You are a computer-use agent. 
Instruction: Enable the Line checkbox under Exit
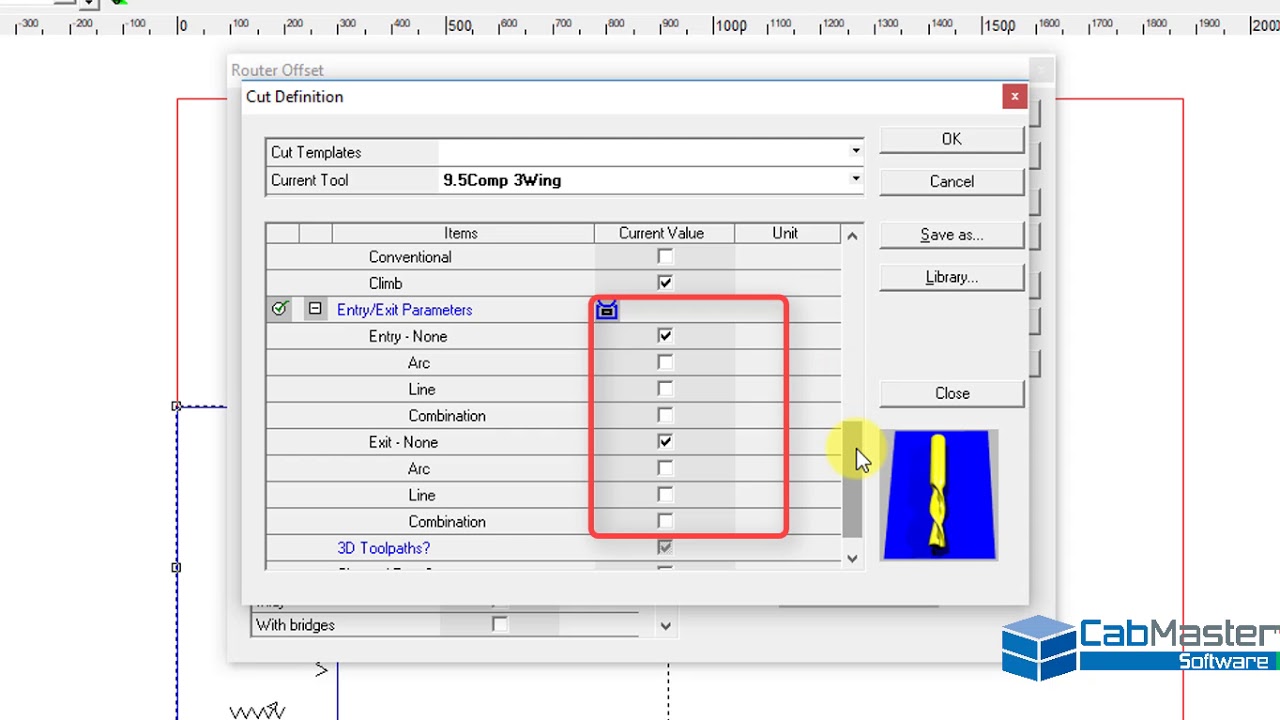click(x=665, y=495)
